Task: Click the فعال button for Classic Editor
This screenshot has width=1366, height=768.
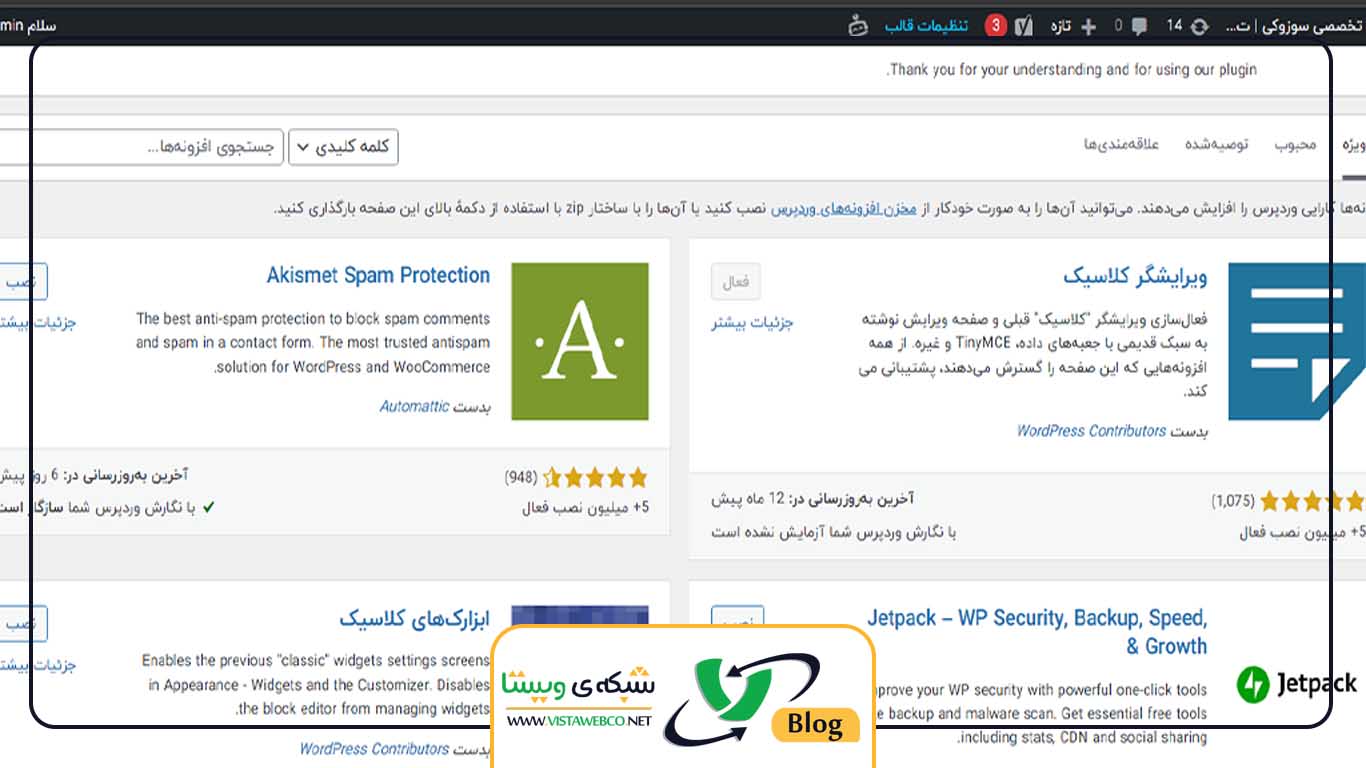Action: pyautogui.click(x=735, y=282)
